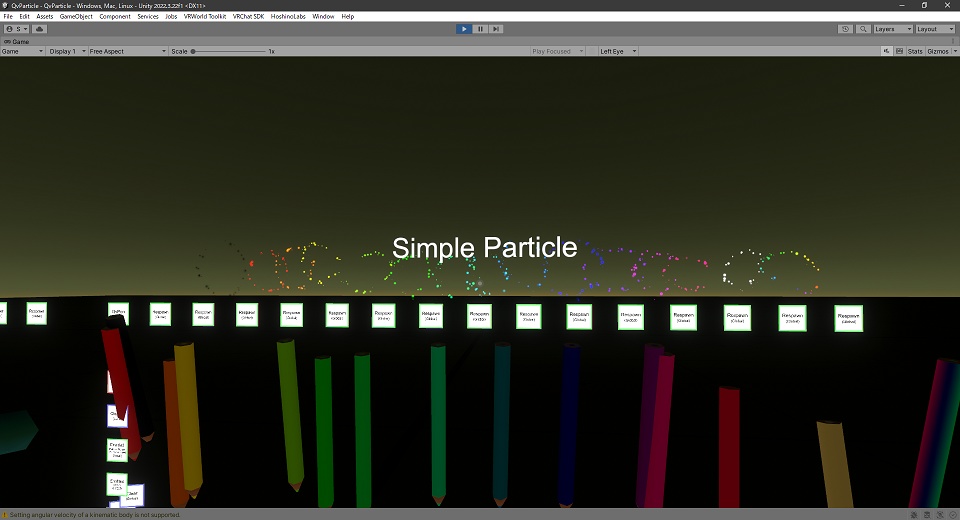Open the Display 1 dropdown

point(67,51)
